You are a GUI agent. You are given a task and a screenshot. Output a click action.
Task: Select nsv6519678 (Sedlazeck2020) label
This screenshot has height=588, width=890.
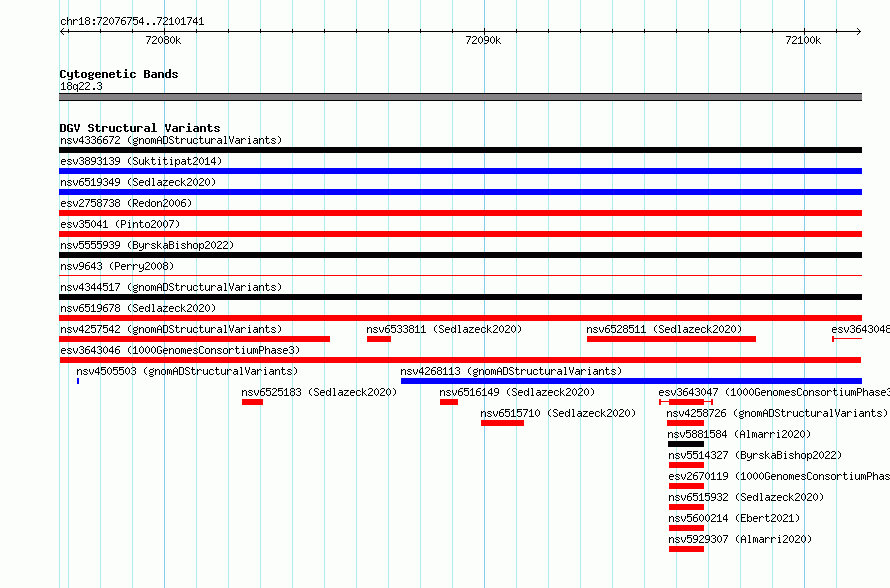coord(138,308)
